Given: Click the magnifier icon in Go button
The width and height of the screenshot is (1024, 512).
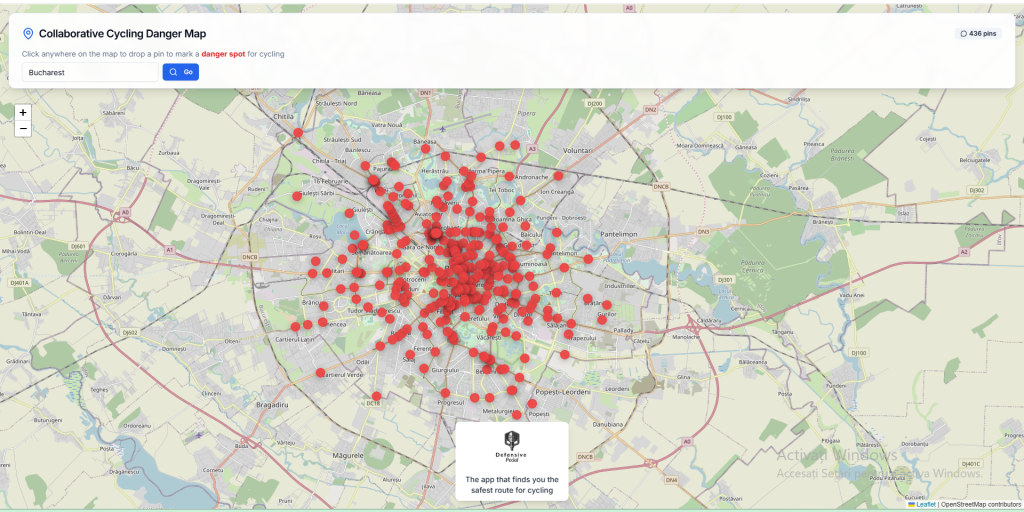Looking at the screenshot, I should [173, 72].
